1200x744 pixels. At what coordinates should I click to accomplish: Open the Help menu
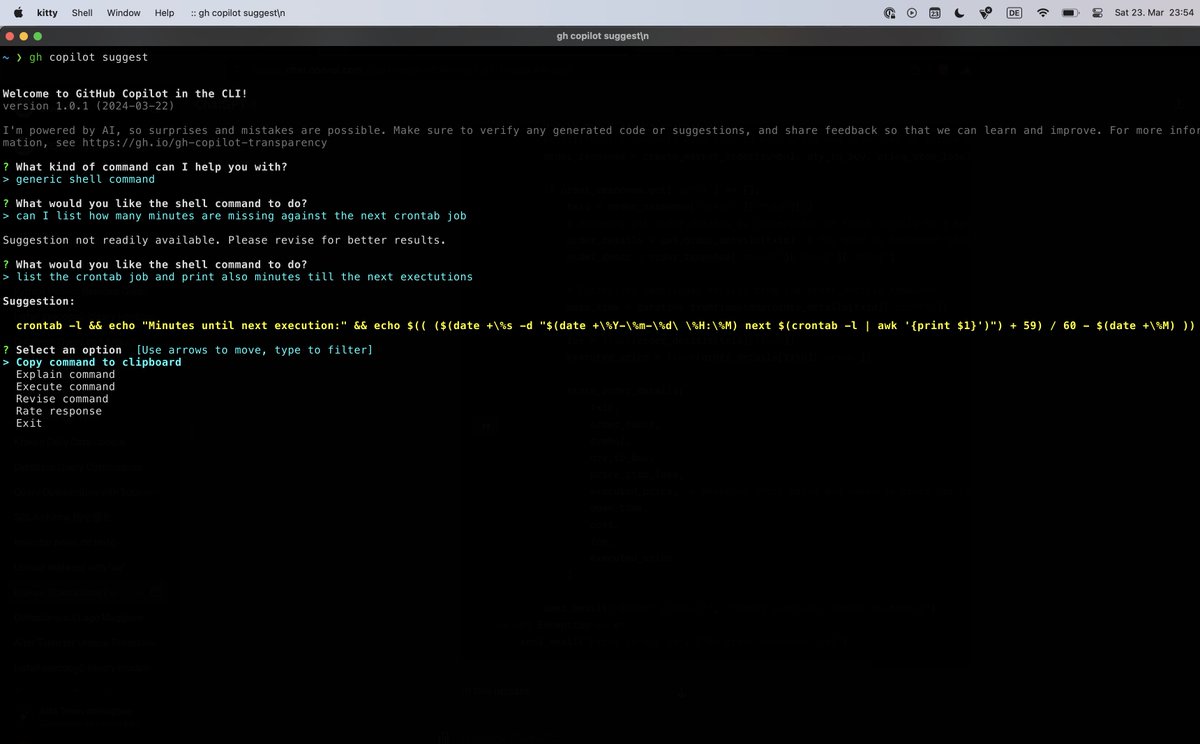coord(164,13)
